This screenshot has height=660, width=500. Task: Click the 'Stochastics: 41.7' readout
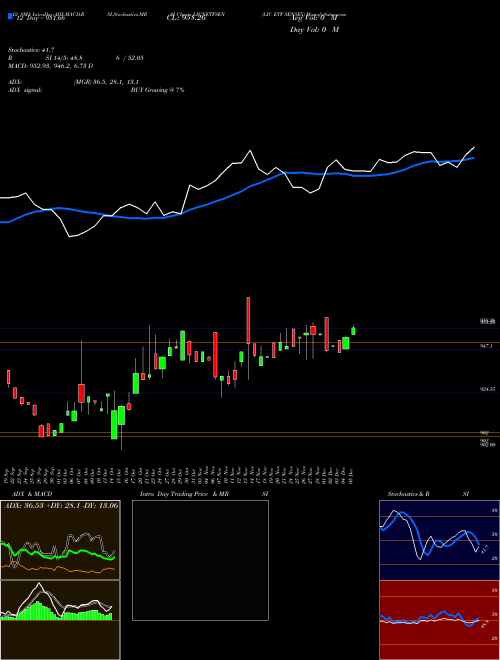(x=31, y=50)
